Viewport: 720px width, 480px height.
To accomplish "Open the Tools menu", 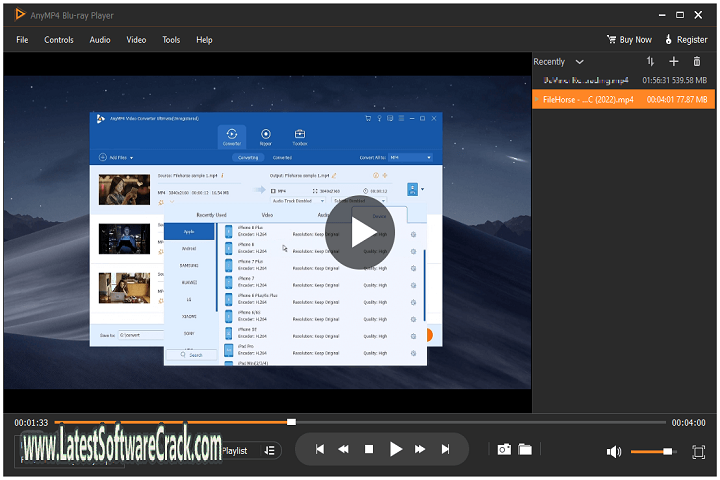I will (171, 40).
